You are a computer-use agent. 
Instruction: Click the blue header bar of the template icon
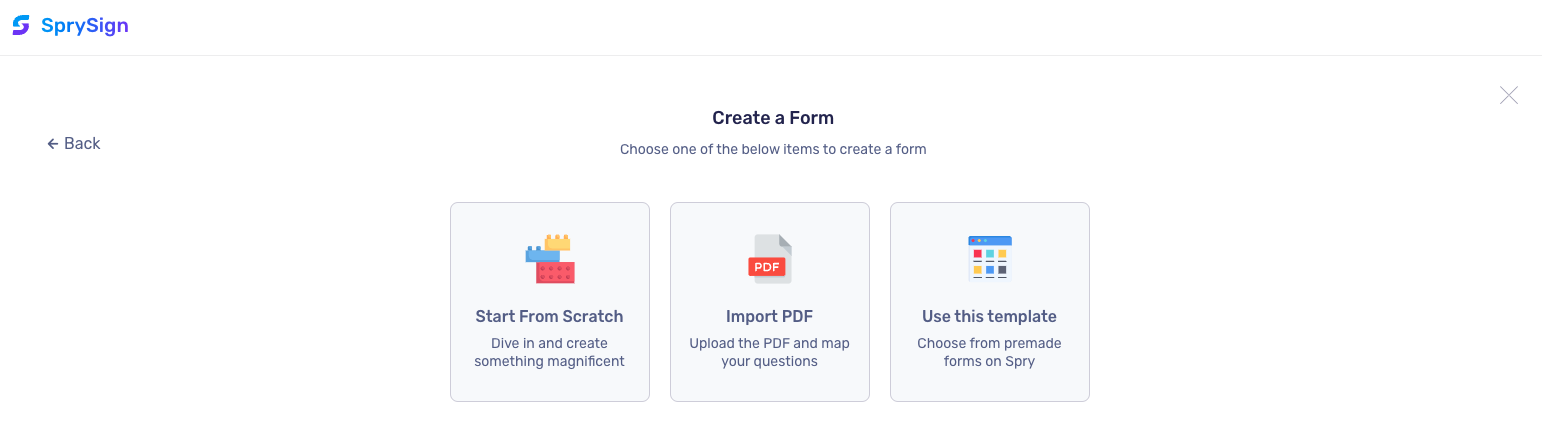[x=990, y=240]
